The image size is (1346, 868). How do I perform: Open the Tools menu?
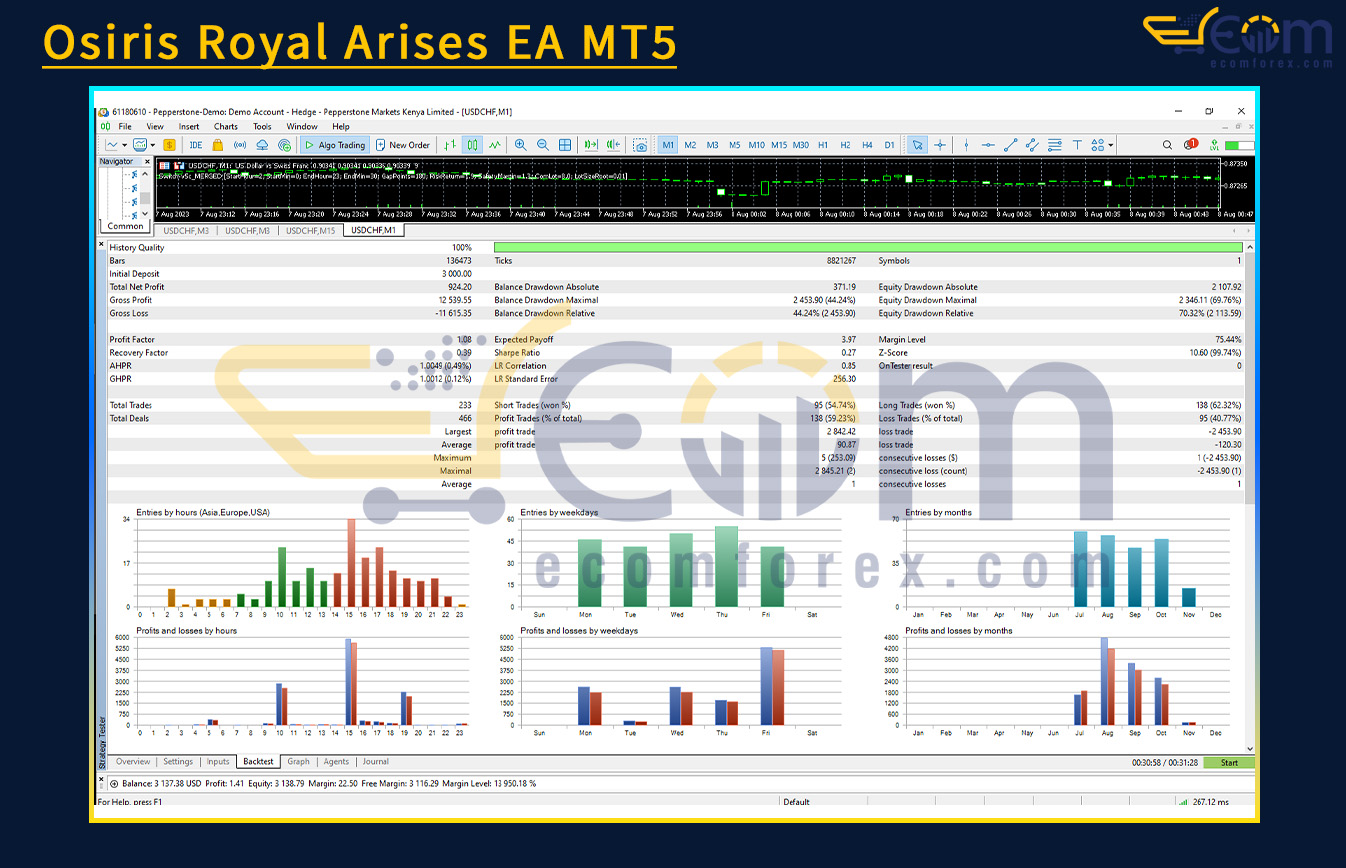[262, 127]
